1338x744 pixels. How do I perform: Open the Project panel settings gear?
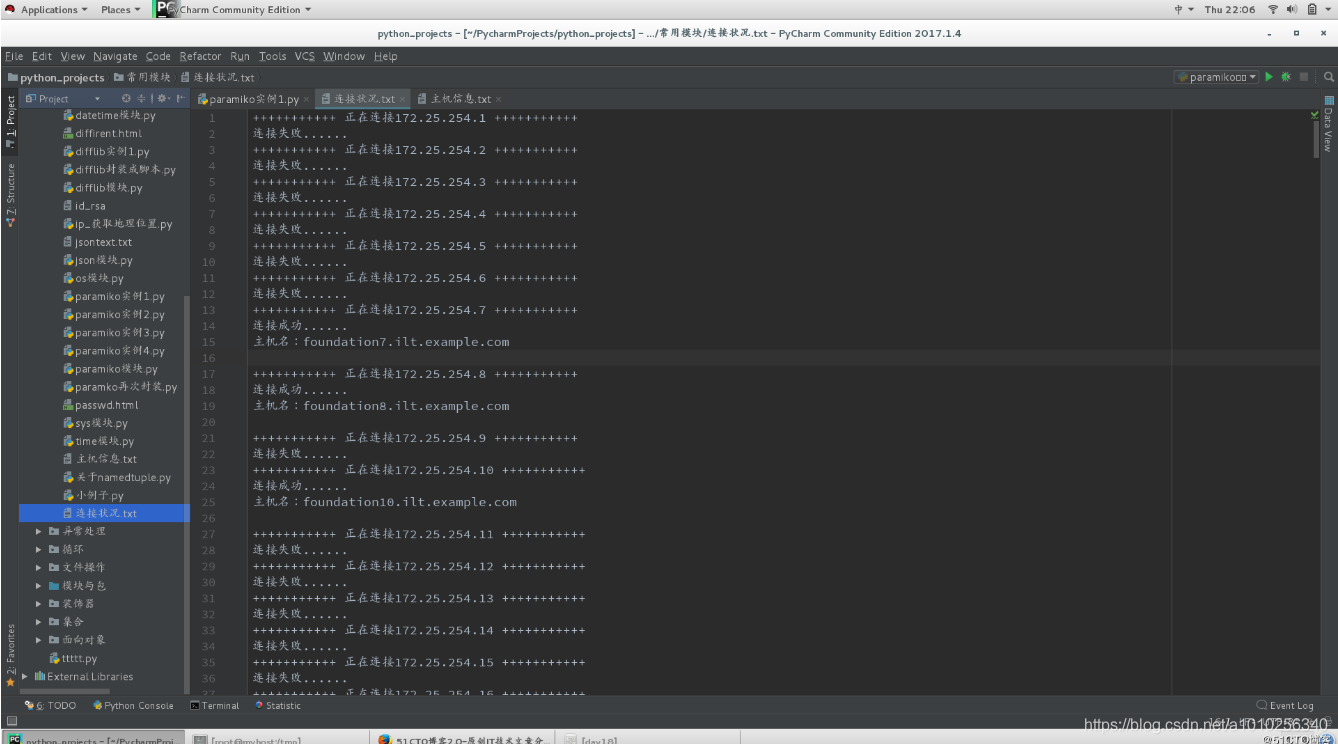[162, 98]
